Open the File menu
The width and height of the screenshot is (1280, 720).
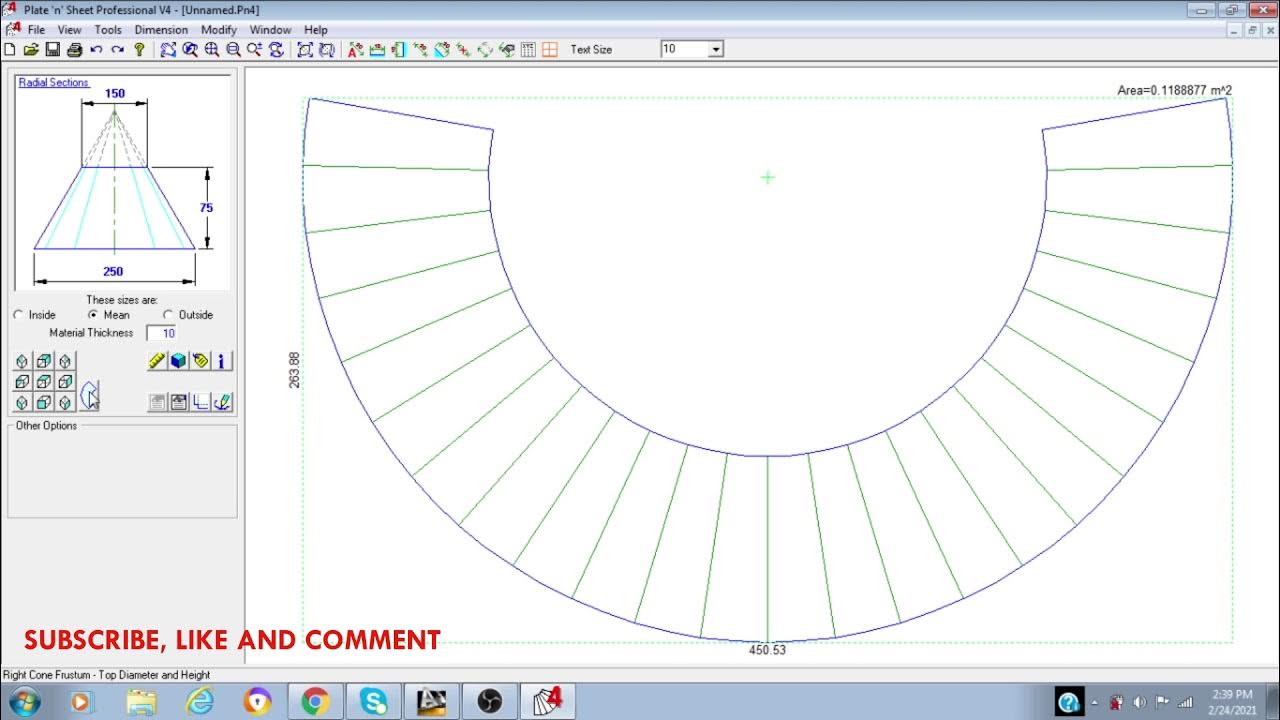click(x=36, y=30)
